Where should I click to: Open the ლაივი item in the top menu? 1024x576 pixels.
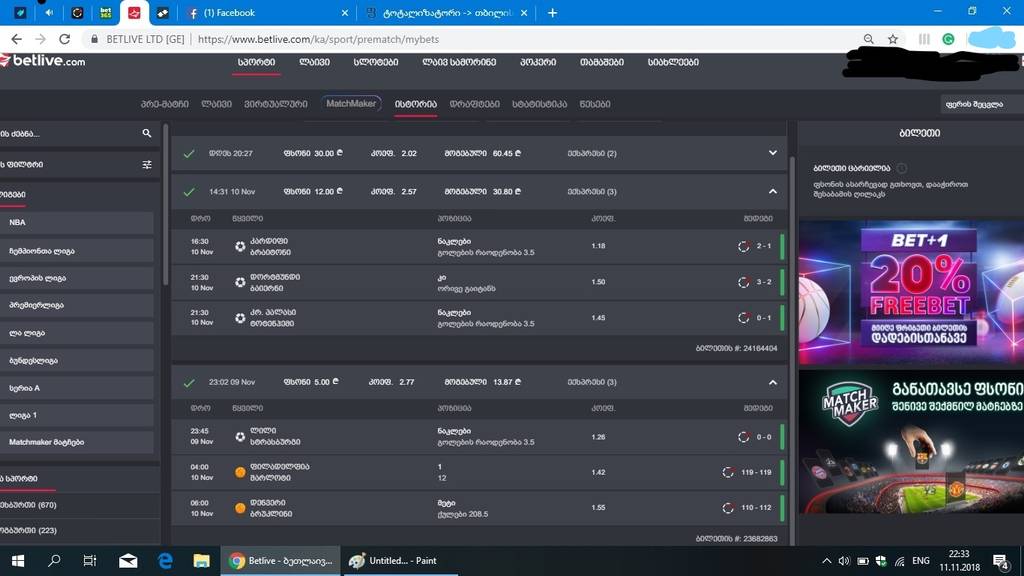(x=314, y=62)
